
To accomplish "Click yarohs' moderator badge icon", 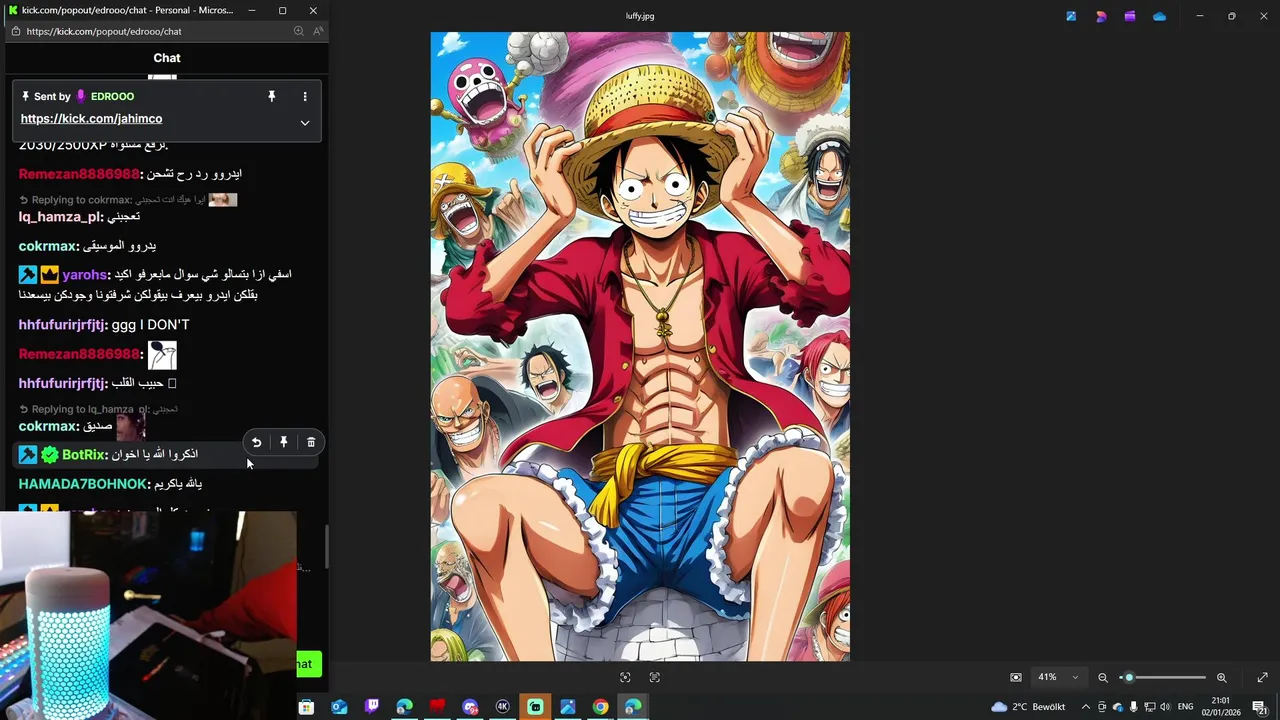I will [28, 275].
